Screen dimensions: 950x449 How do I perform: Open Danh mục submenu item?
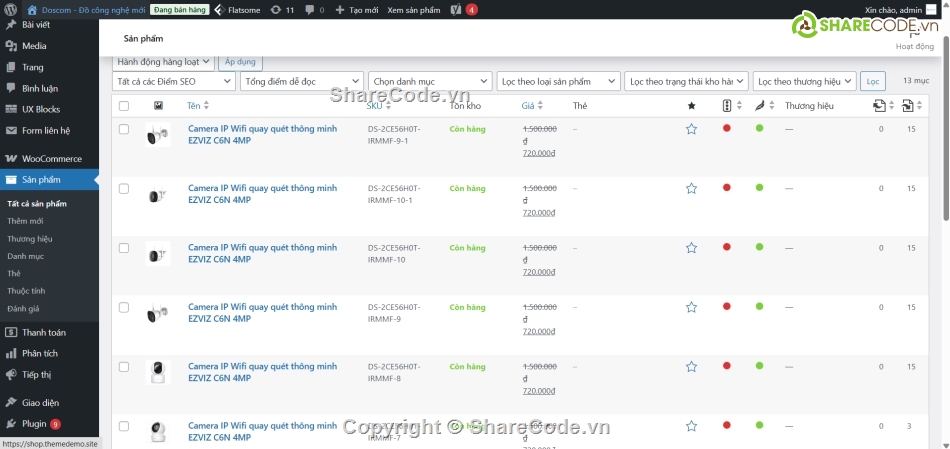(25, 256)
